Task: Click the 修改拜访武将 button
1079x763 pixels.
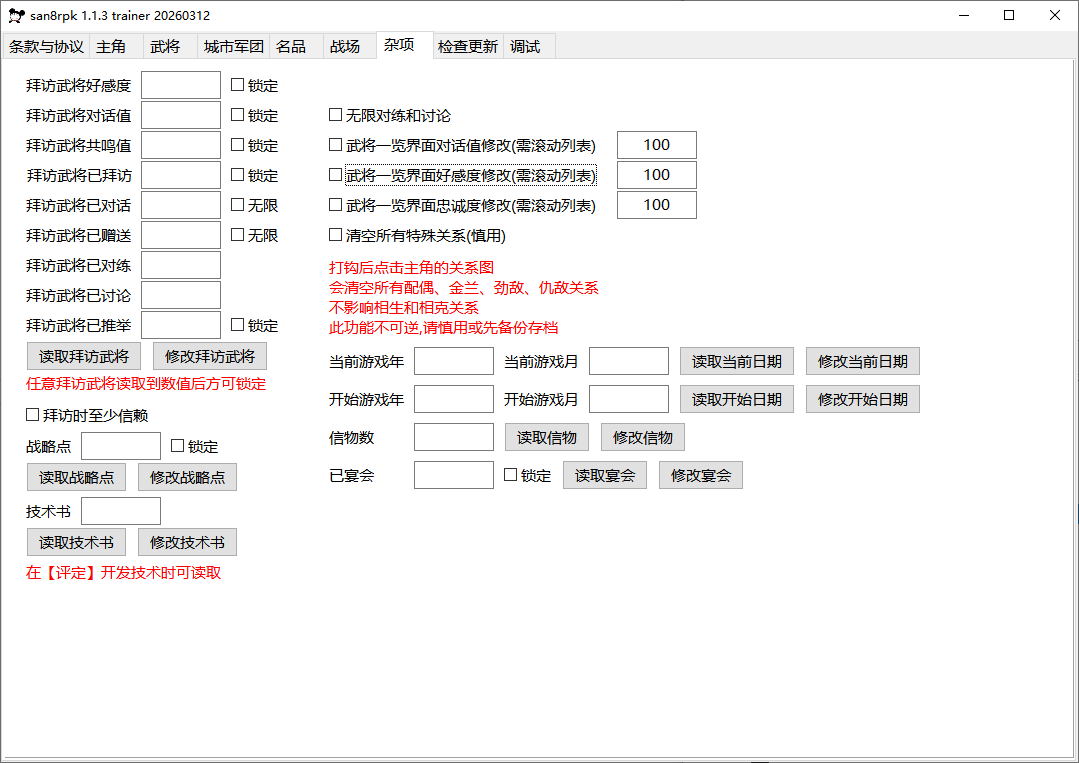Action: (210, 356)
